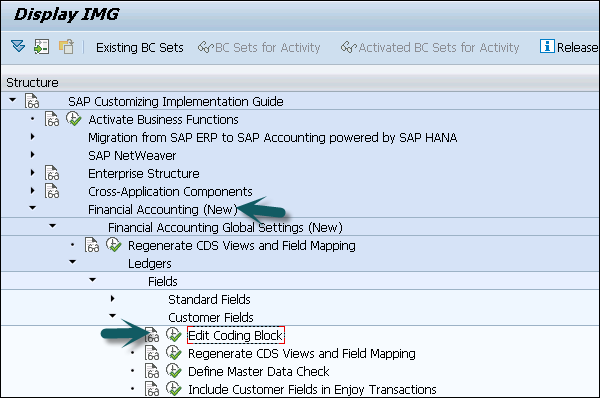Execute the Edit Coding Block activity icon

[x=174, y=335]
